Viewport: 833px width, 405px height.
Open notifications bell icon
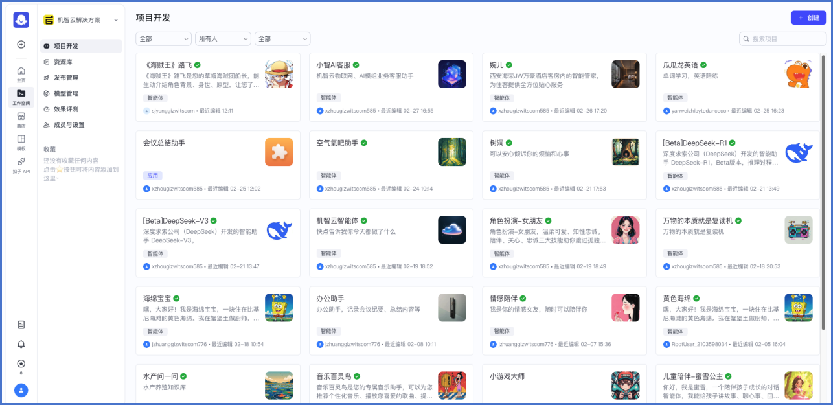point(21,344)
